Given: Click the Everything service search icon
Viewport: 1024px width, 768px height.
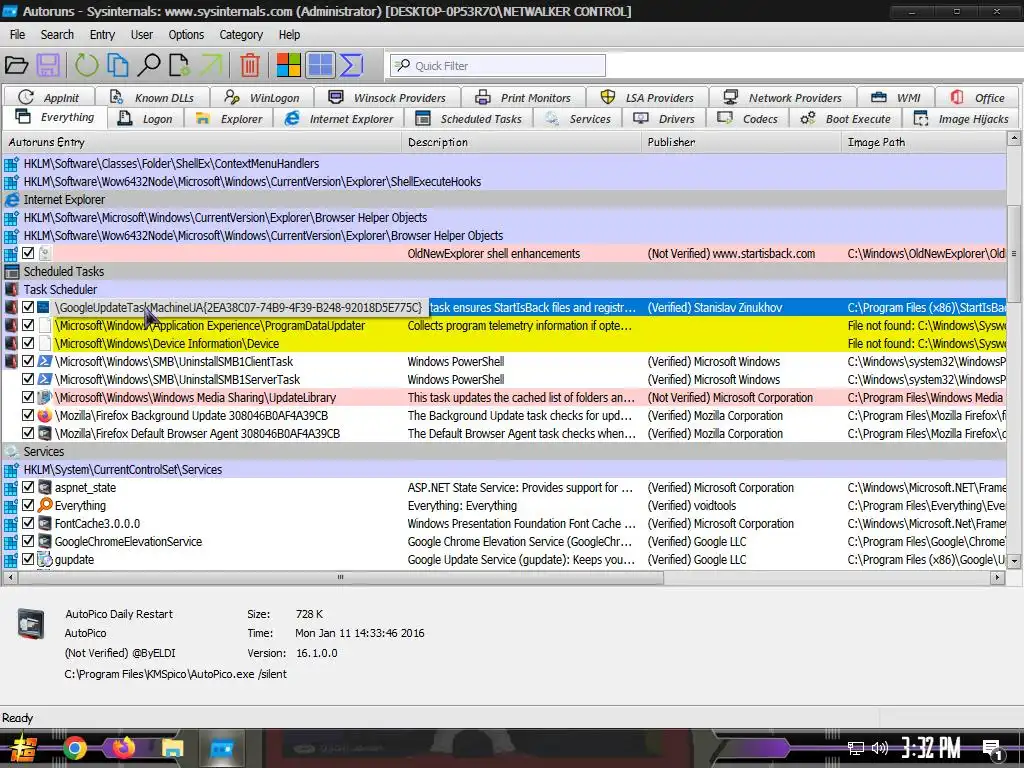Looking at the screenshot, I should pyautogui.click(x=45, y=505).
